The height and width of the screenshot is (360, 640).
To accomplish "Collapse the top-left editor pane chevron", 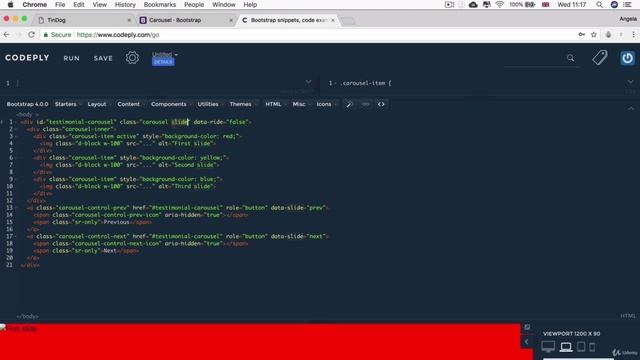I will coord(309,82).
